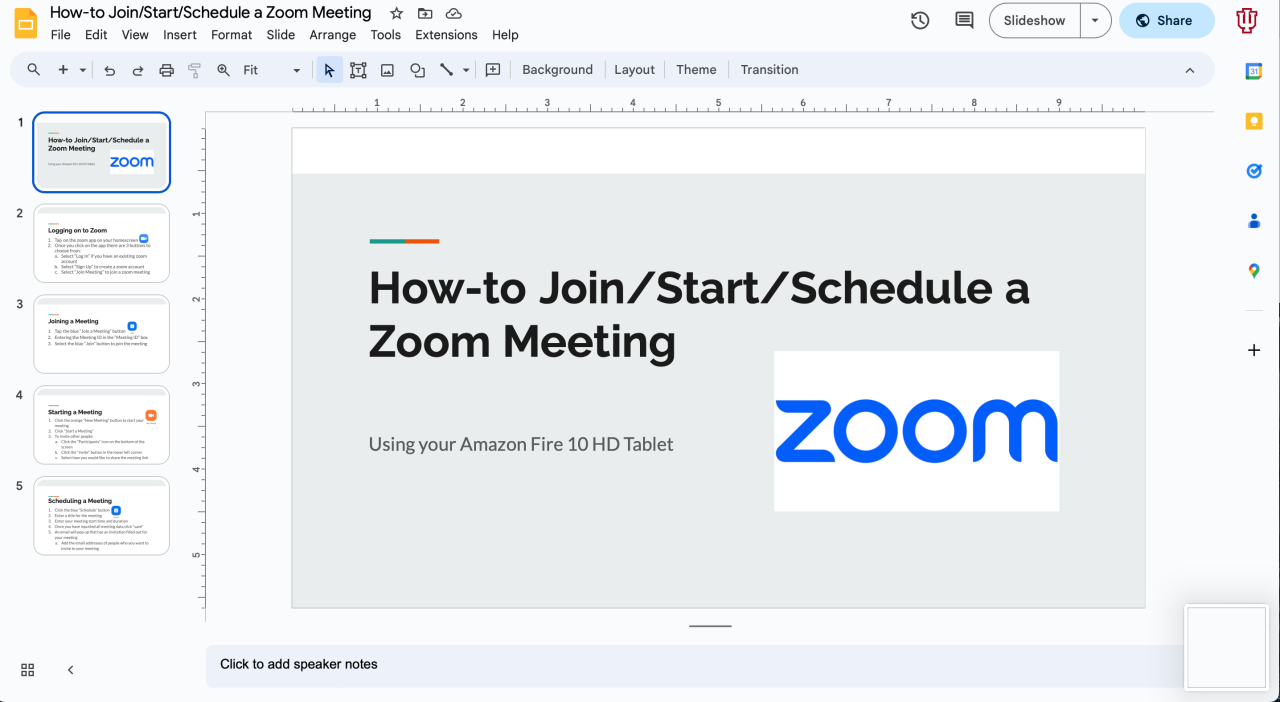Hide the menus with chevron
1280x702 pixels.
[x=1190, y=70]
